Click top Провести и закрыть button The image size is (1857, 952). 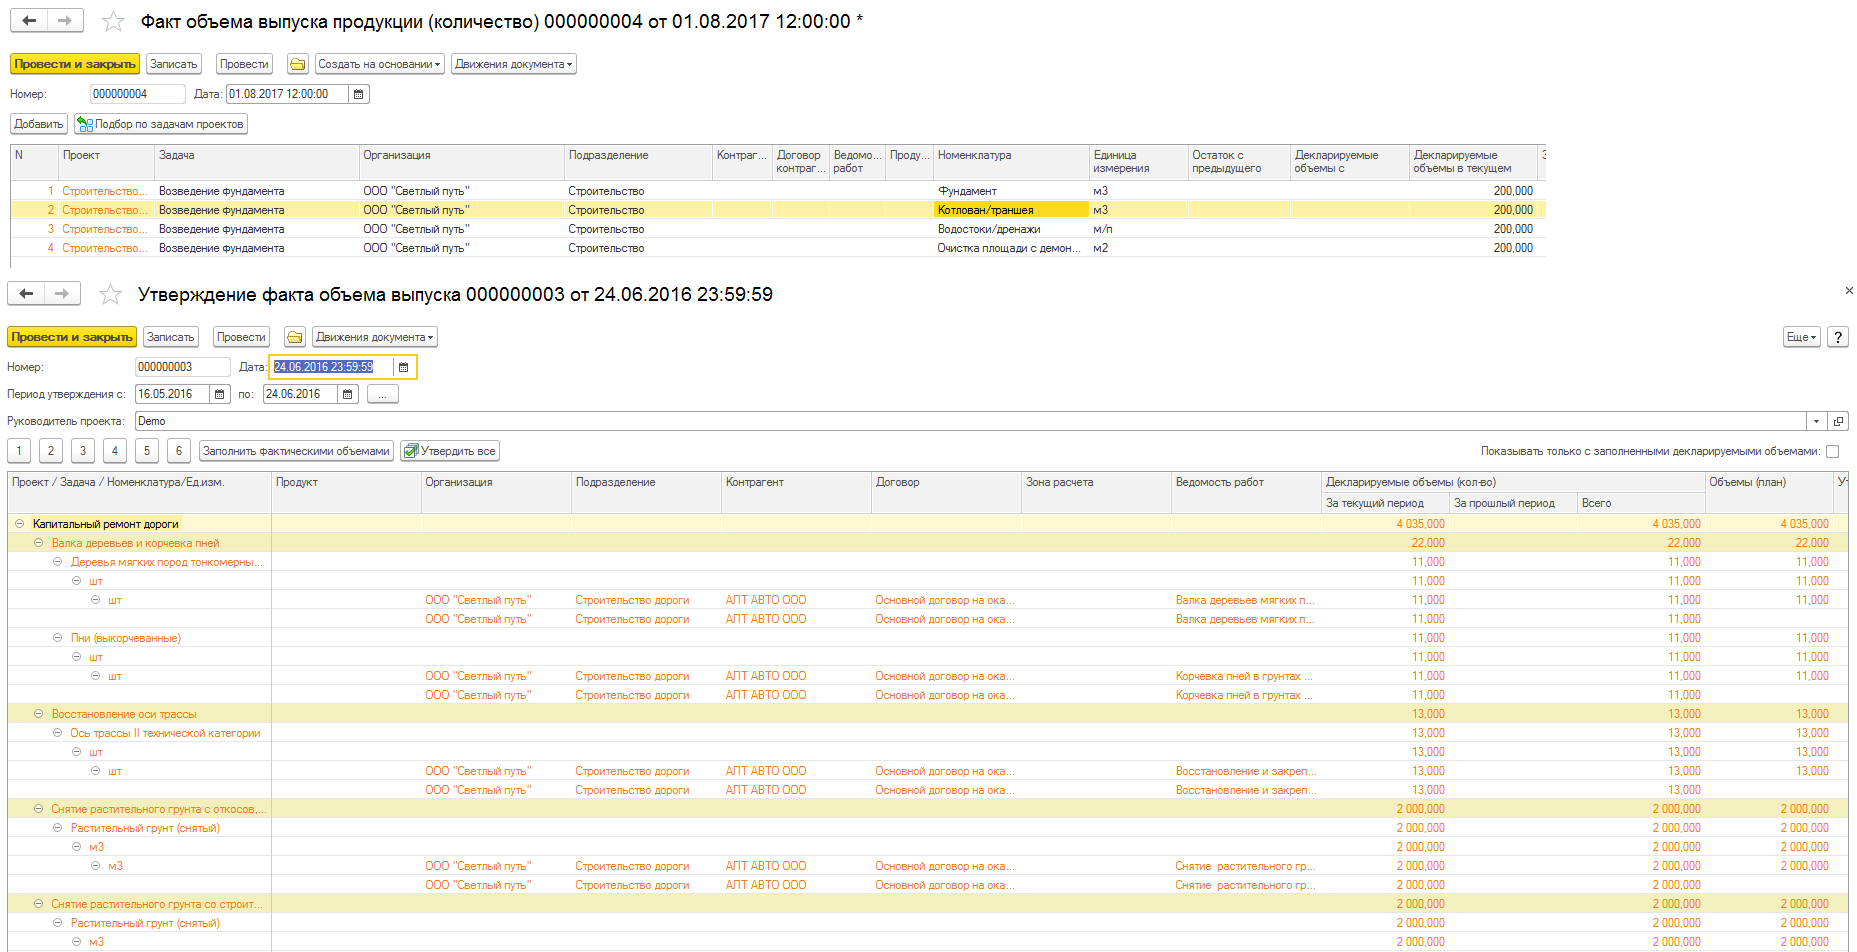pos(75,64)
